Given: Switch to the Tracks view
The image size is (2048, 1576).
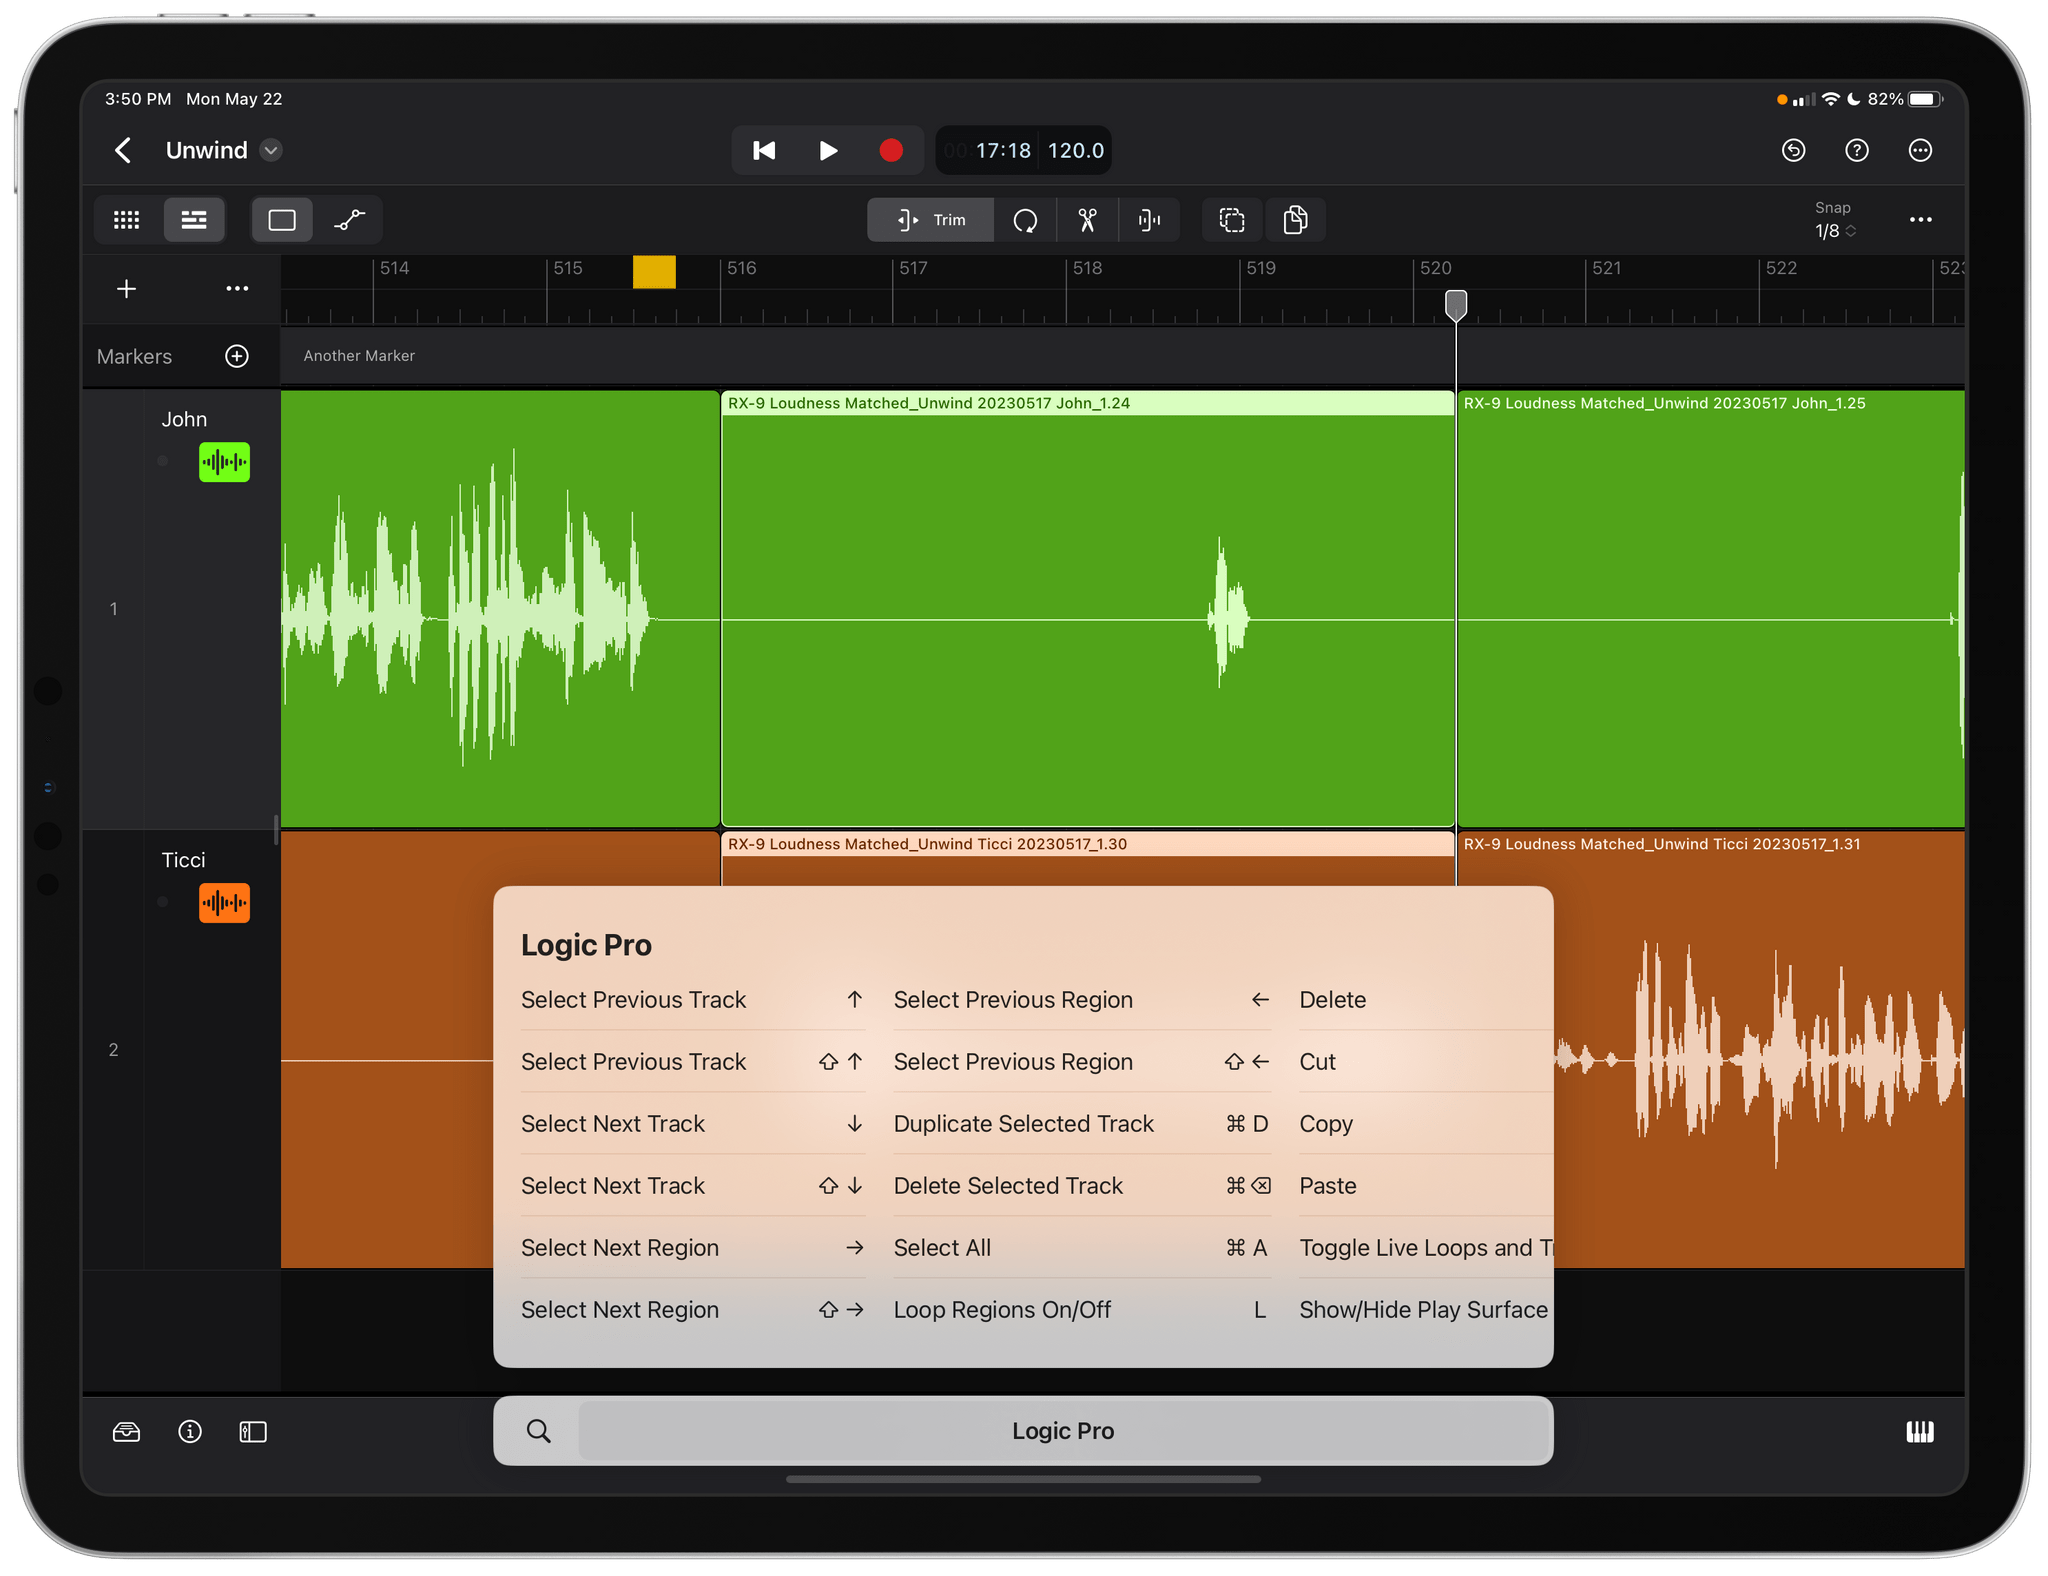Looking at the screenshot, I should point(194,220).
